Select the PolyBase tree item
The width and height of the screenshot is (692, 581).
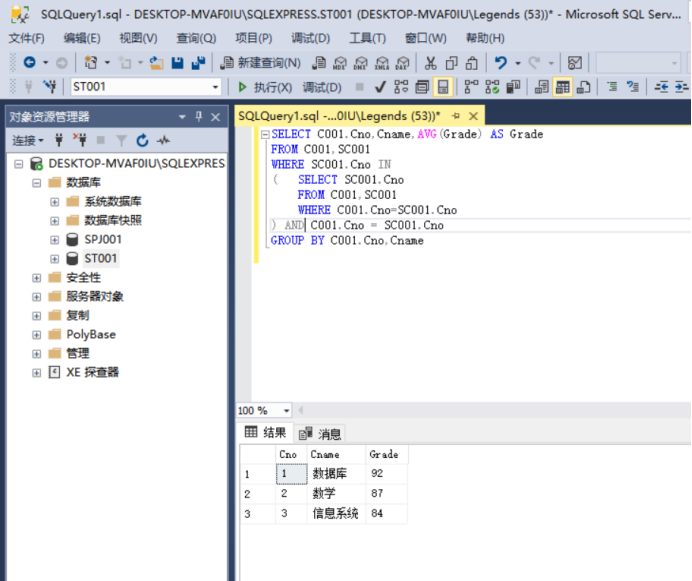(91, 334)
